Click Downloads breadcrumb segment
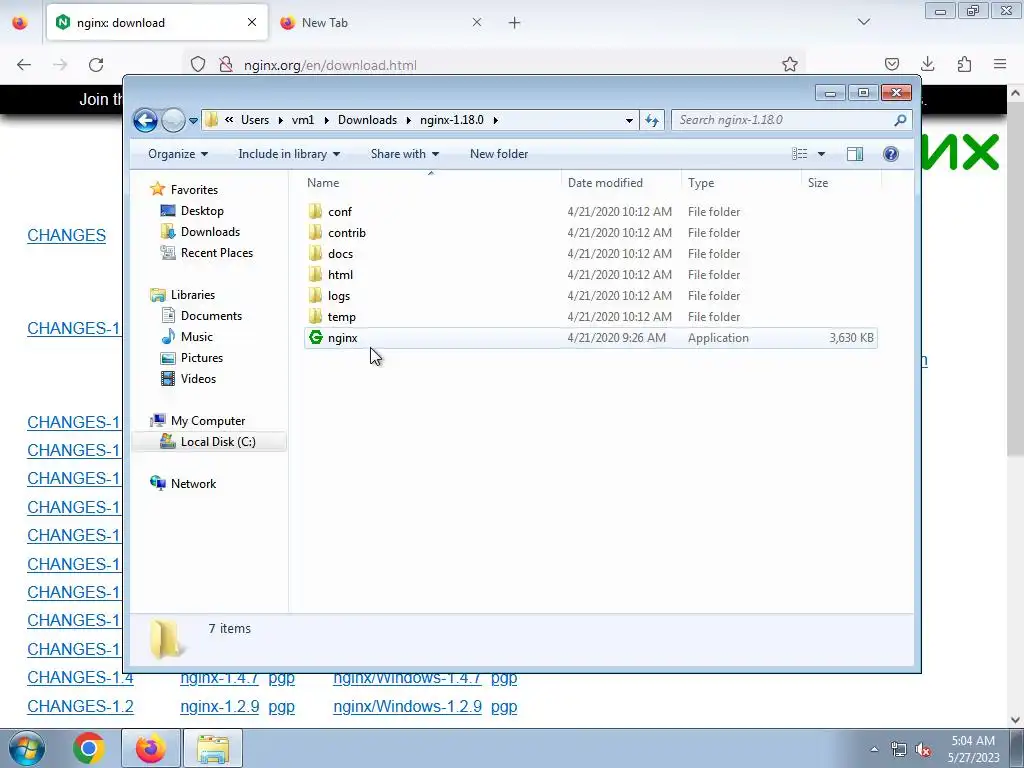This screenshot has width=1024, height=768. (367, 120)
